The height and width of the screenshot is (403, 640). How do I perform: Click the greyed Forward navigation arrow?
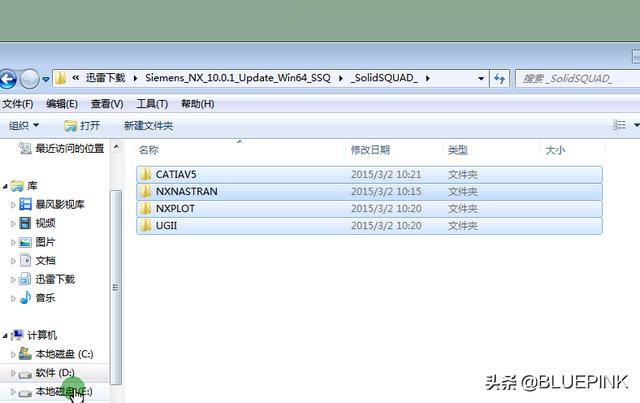pos(29,78)
